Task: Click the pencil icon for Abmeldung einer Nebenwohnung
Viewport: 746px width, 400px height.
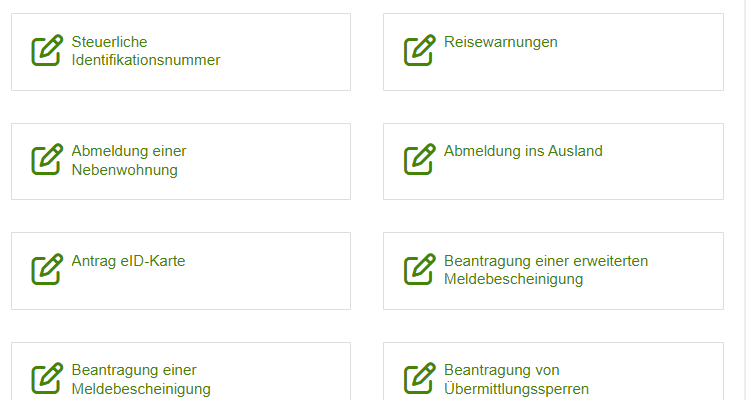Action: click(47, 159)
